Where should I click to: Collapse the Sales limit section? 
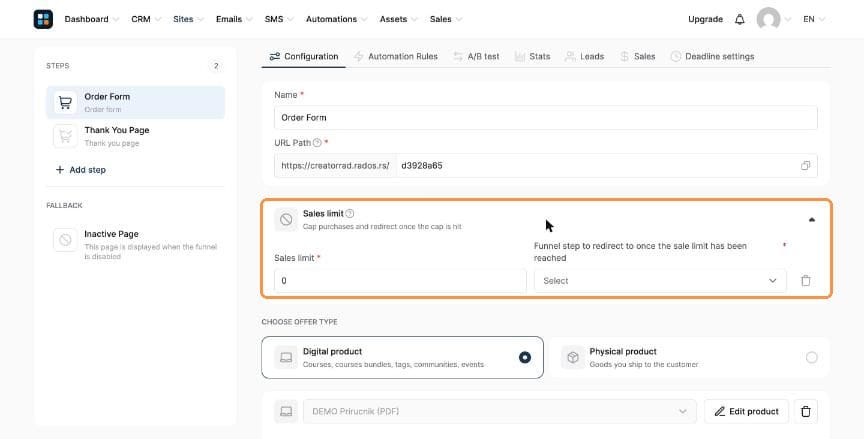point(812,219)
